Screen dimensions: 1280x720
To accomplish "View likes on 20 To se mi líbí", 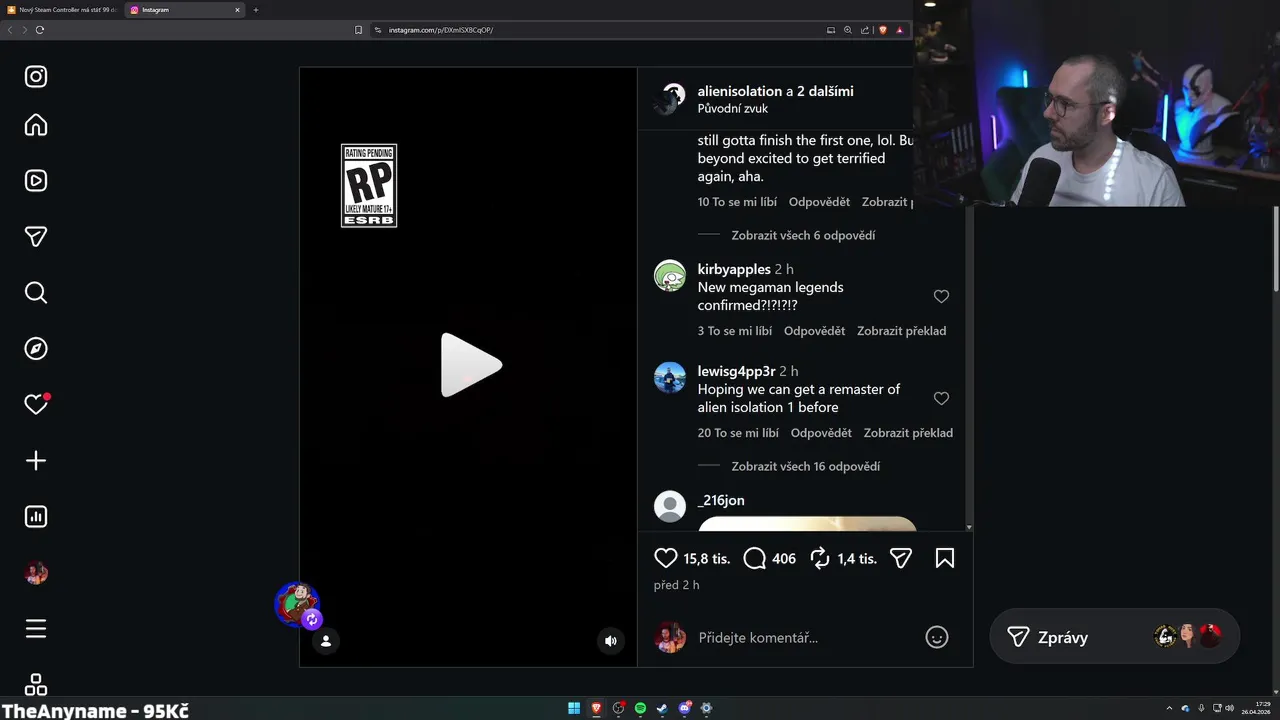I will coord(738,433).
